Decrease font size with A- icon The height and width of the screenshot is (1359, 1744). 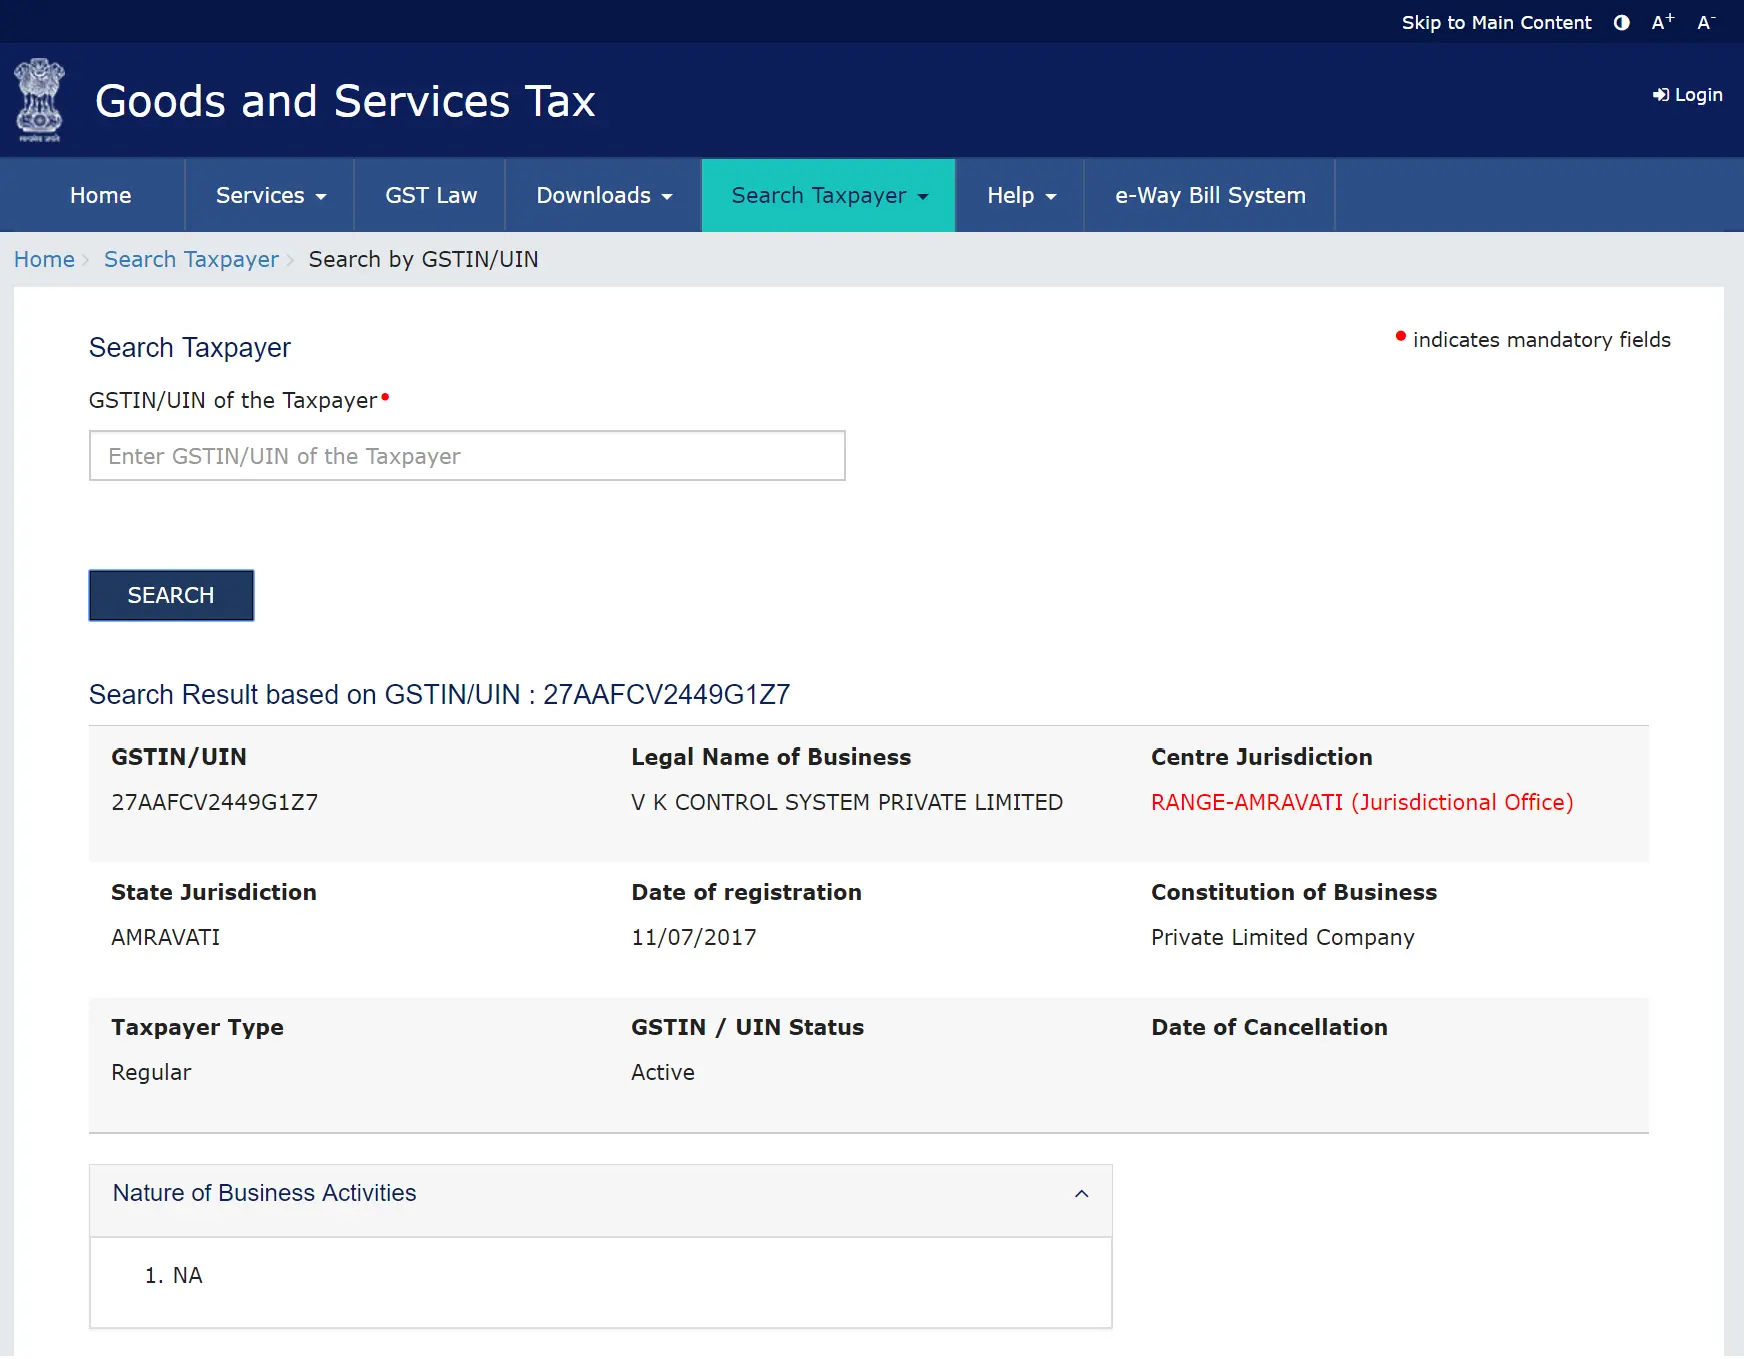coord(1706,23)
